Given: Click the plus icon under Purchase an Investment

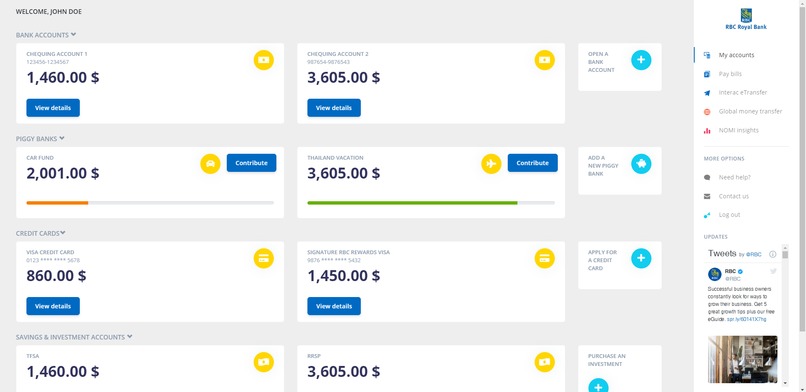Looking at the screenshot, I should [598, 386].
